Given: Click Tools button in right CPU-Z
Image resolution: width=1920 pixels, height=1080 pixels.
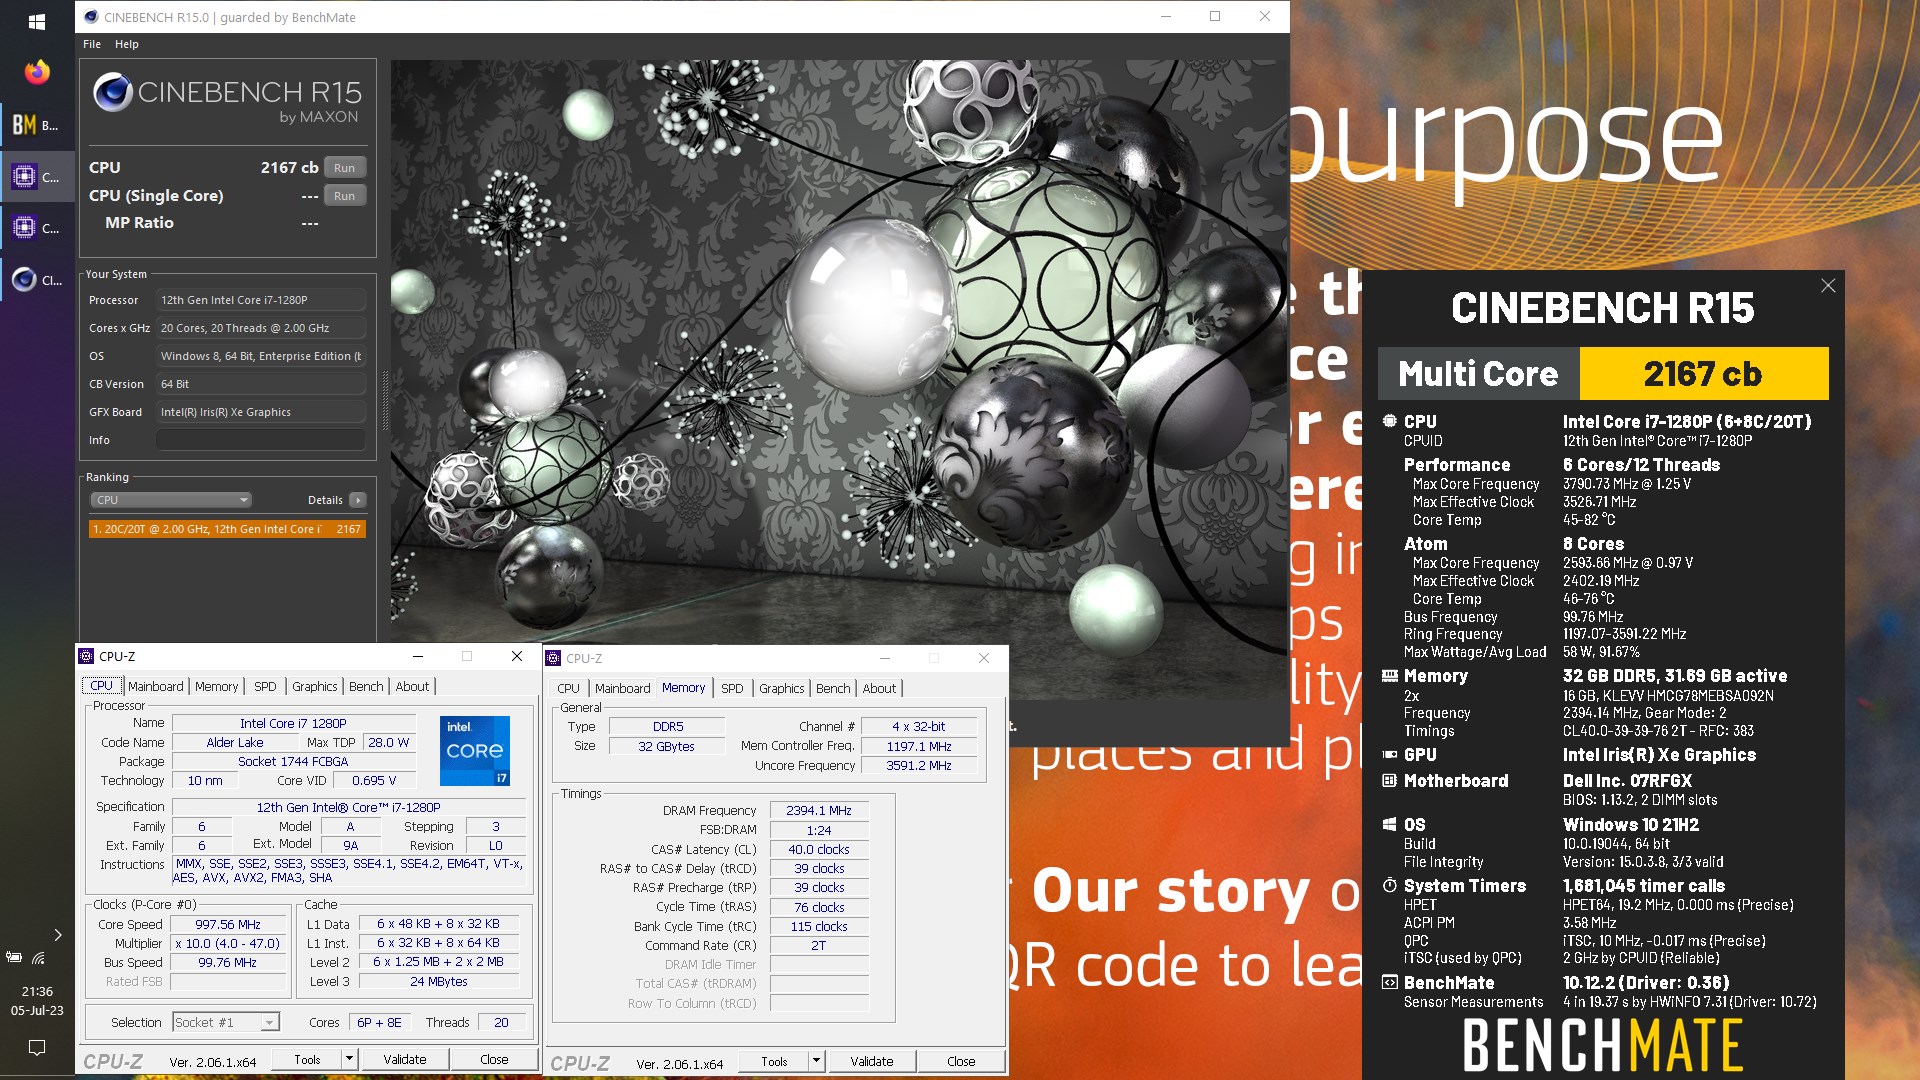Looking at the screenshot, I should pyautogui.click(x=774, y=1061).
